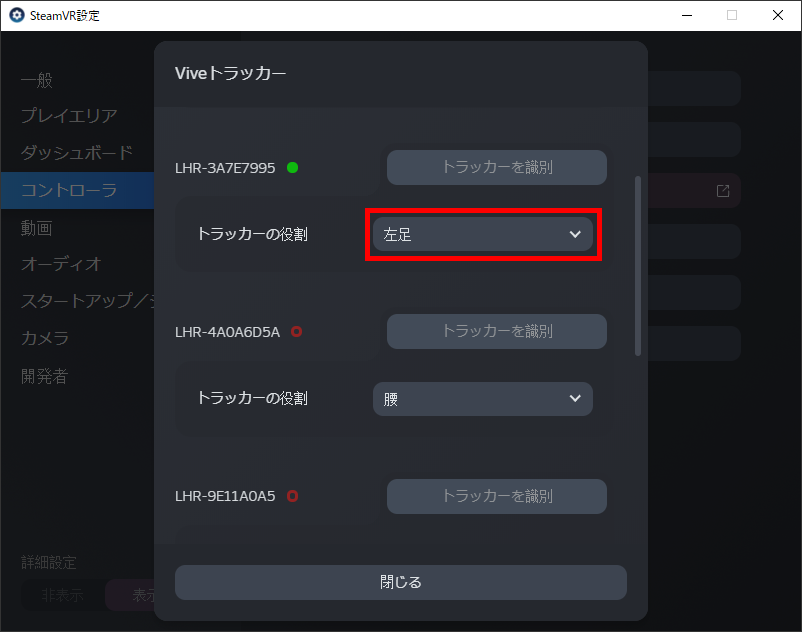Select the カメラ settings tab
The image size is (802, 632).
[x=45, y=338]
